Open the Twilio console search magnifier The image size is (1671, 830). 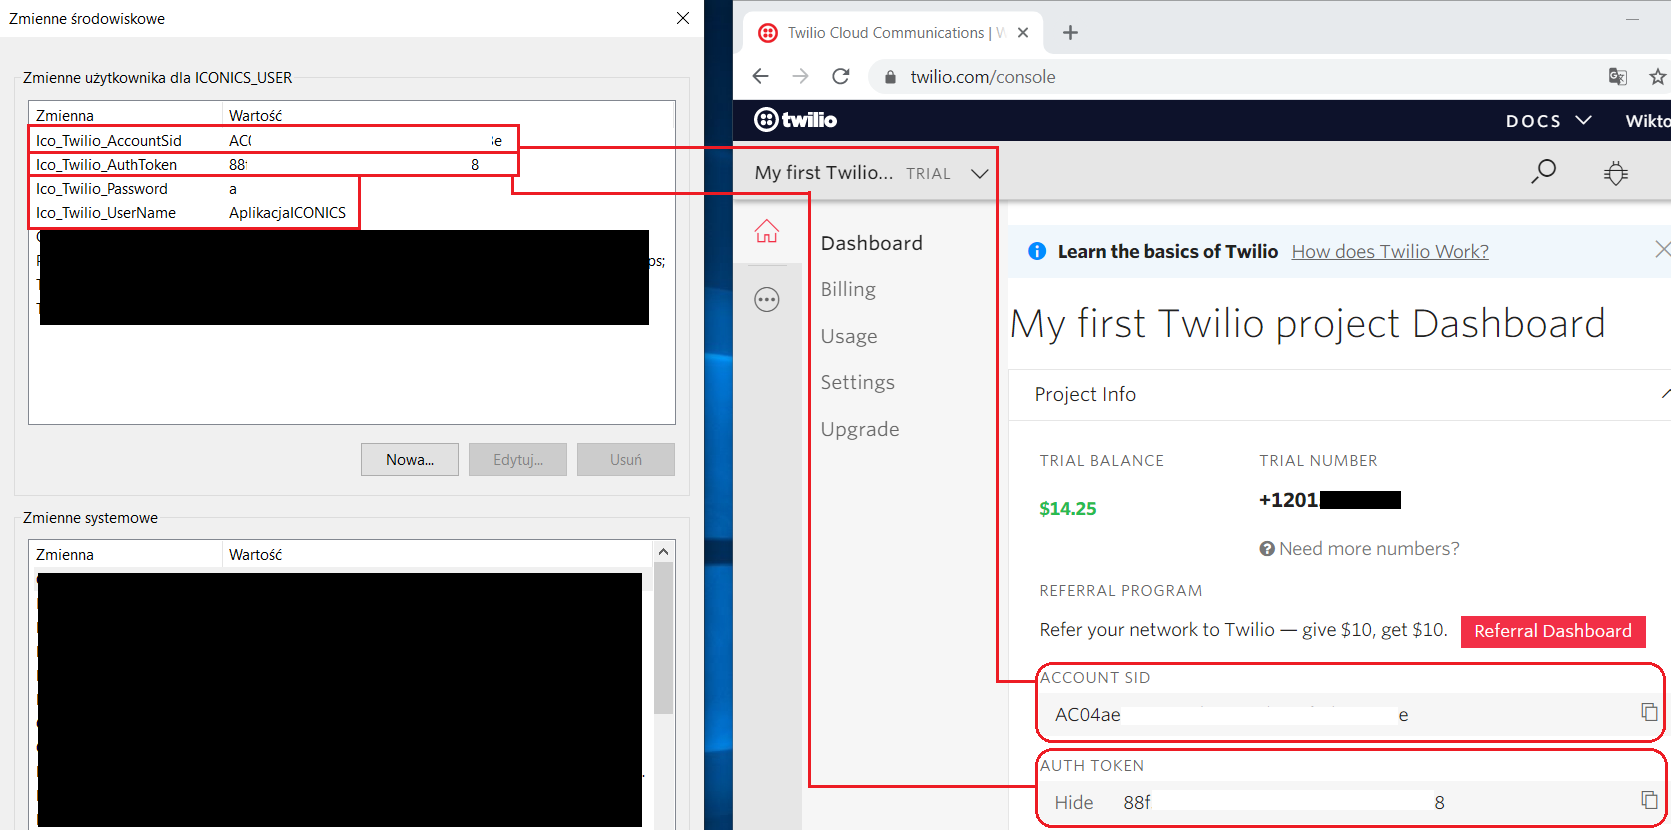point(1544,171)
